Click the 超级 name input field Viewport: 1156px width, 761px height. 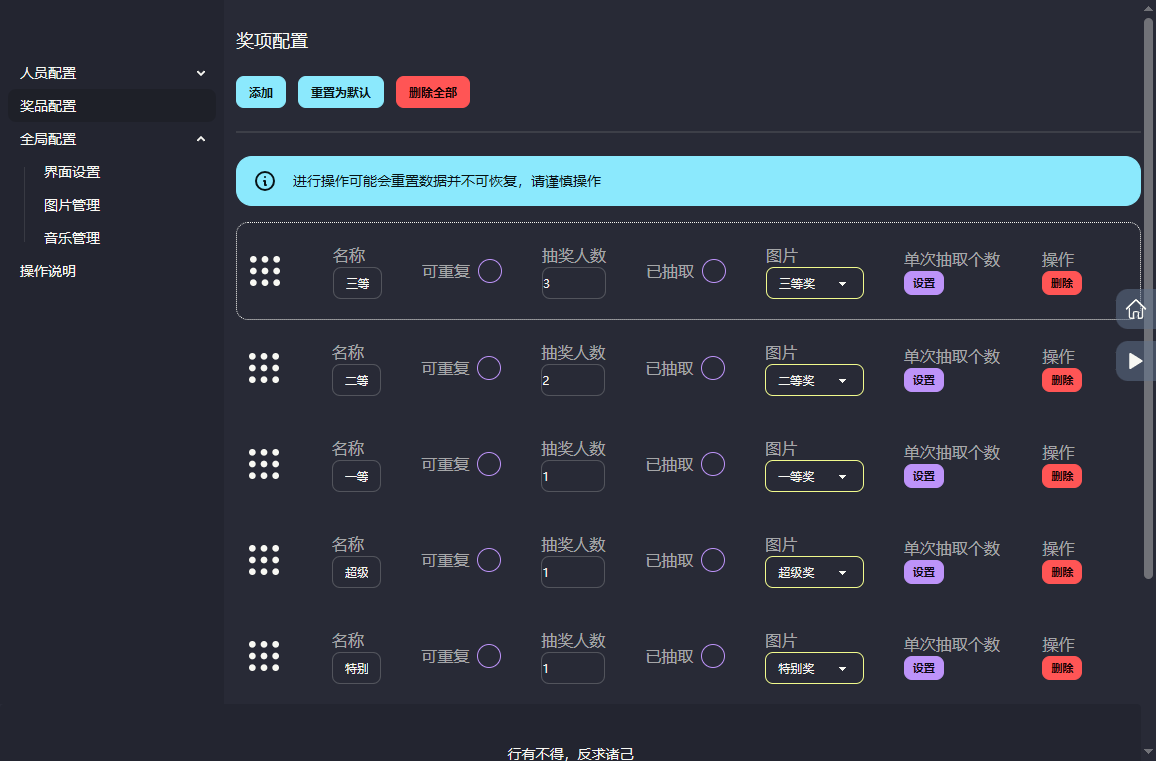click(357, 572)
